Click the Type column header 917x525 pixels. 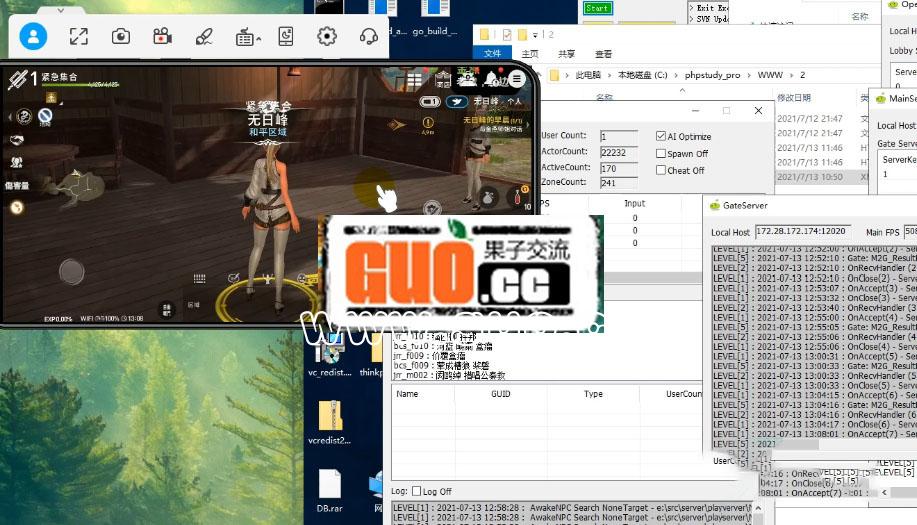[x=593, y=394]
